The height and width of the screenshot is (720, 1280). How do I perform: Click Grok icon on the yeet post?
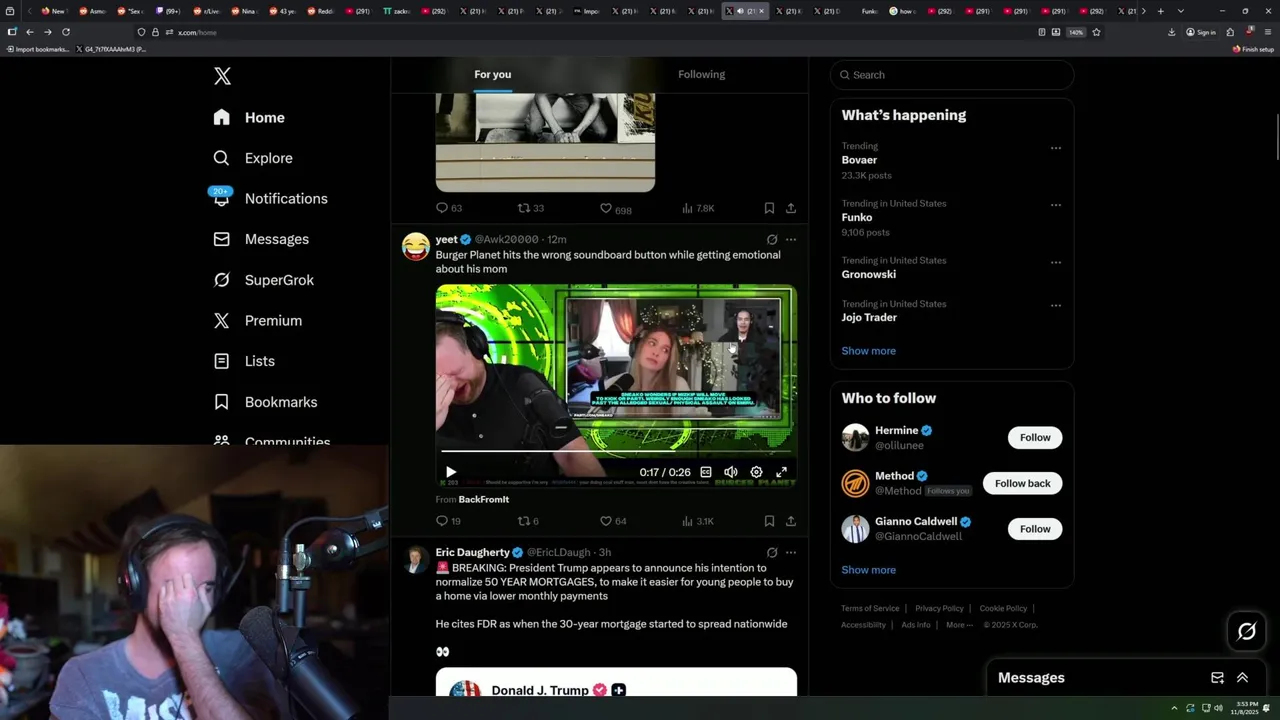coord(772,240)
